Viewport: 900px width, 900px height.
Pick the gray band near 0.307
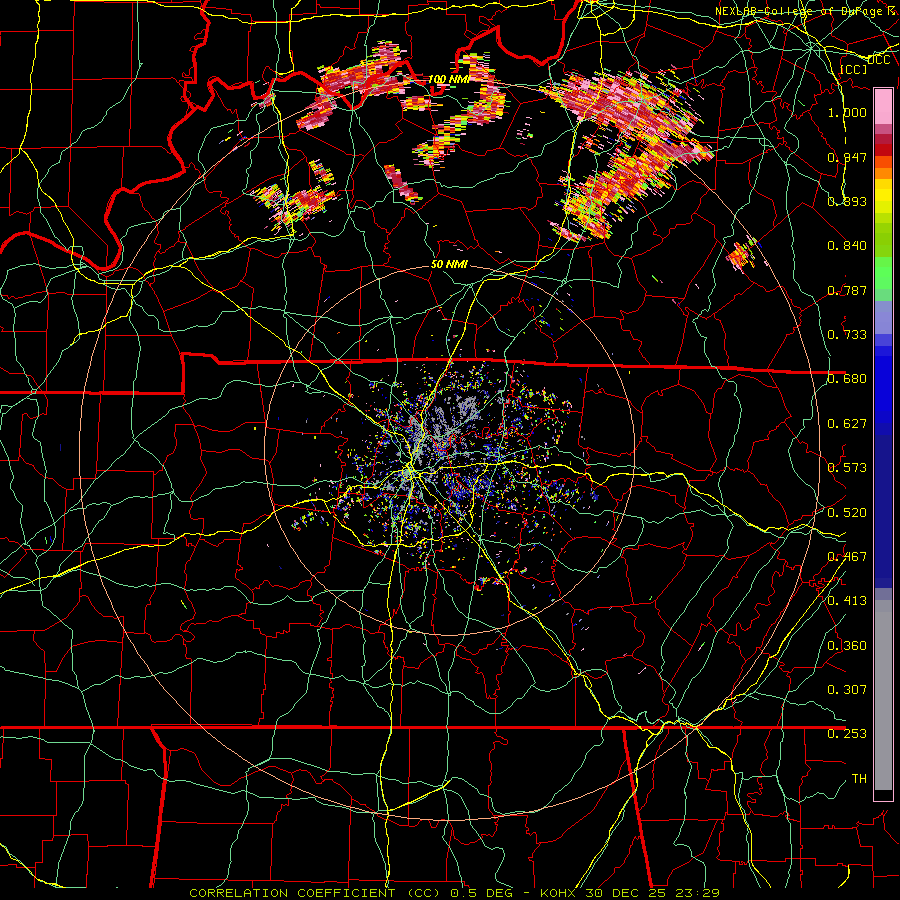(x=883, y=695)
